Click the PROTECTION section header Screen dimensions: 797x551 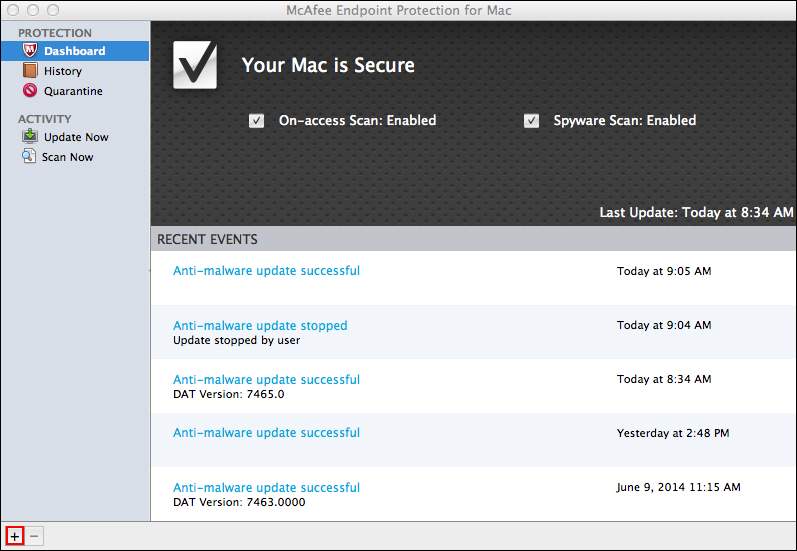pyautogui.click(x=55, y=33)
